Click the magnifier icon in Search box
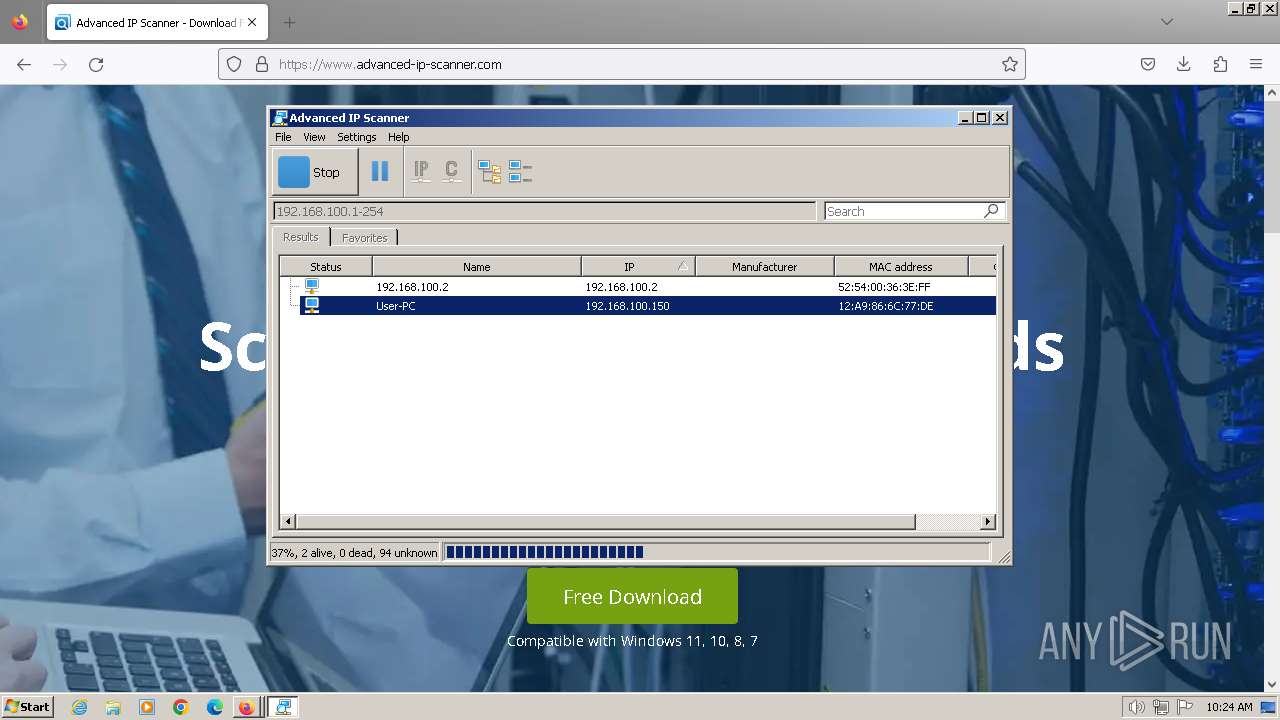1280x720 pixels. [x=991, y=211]
